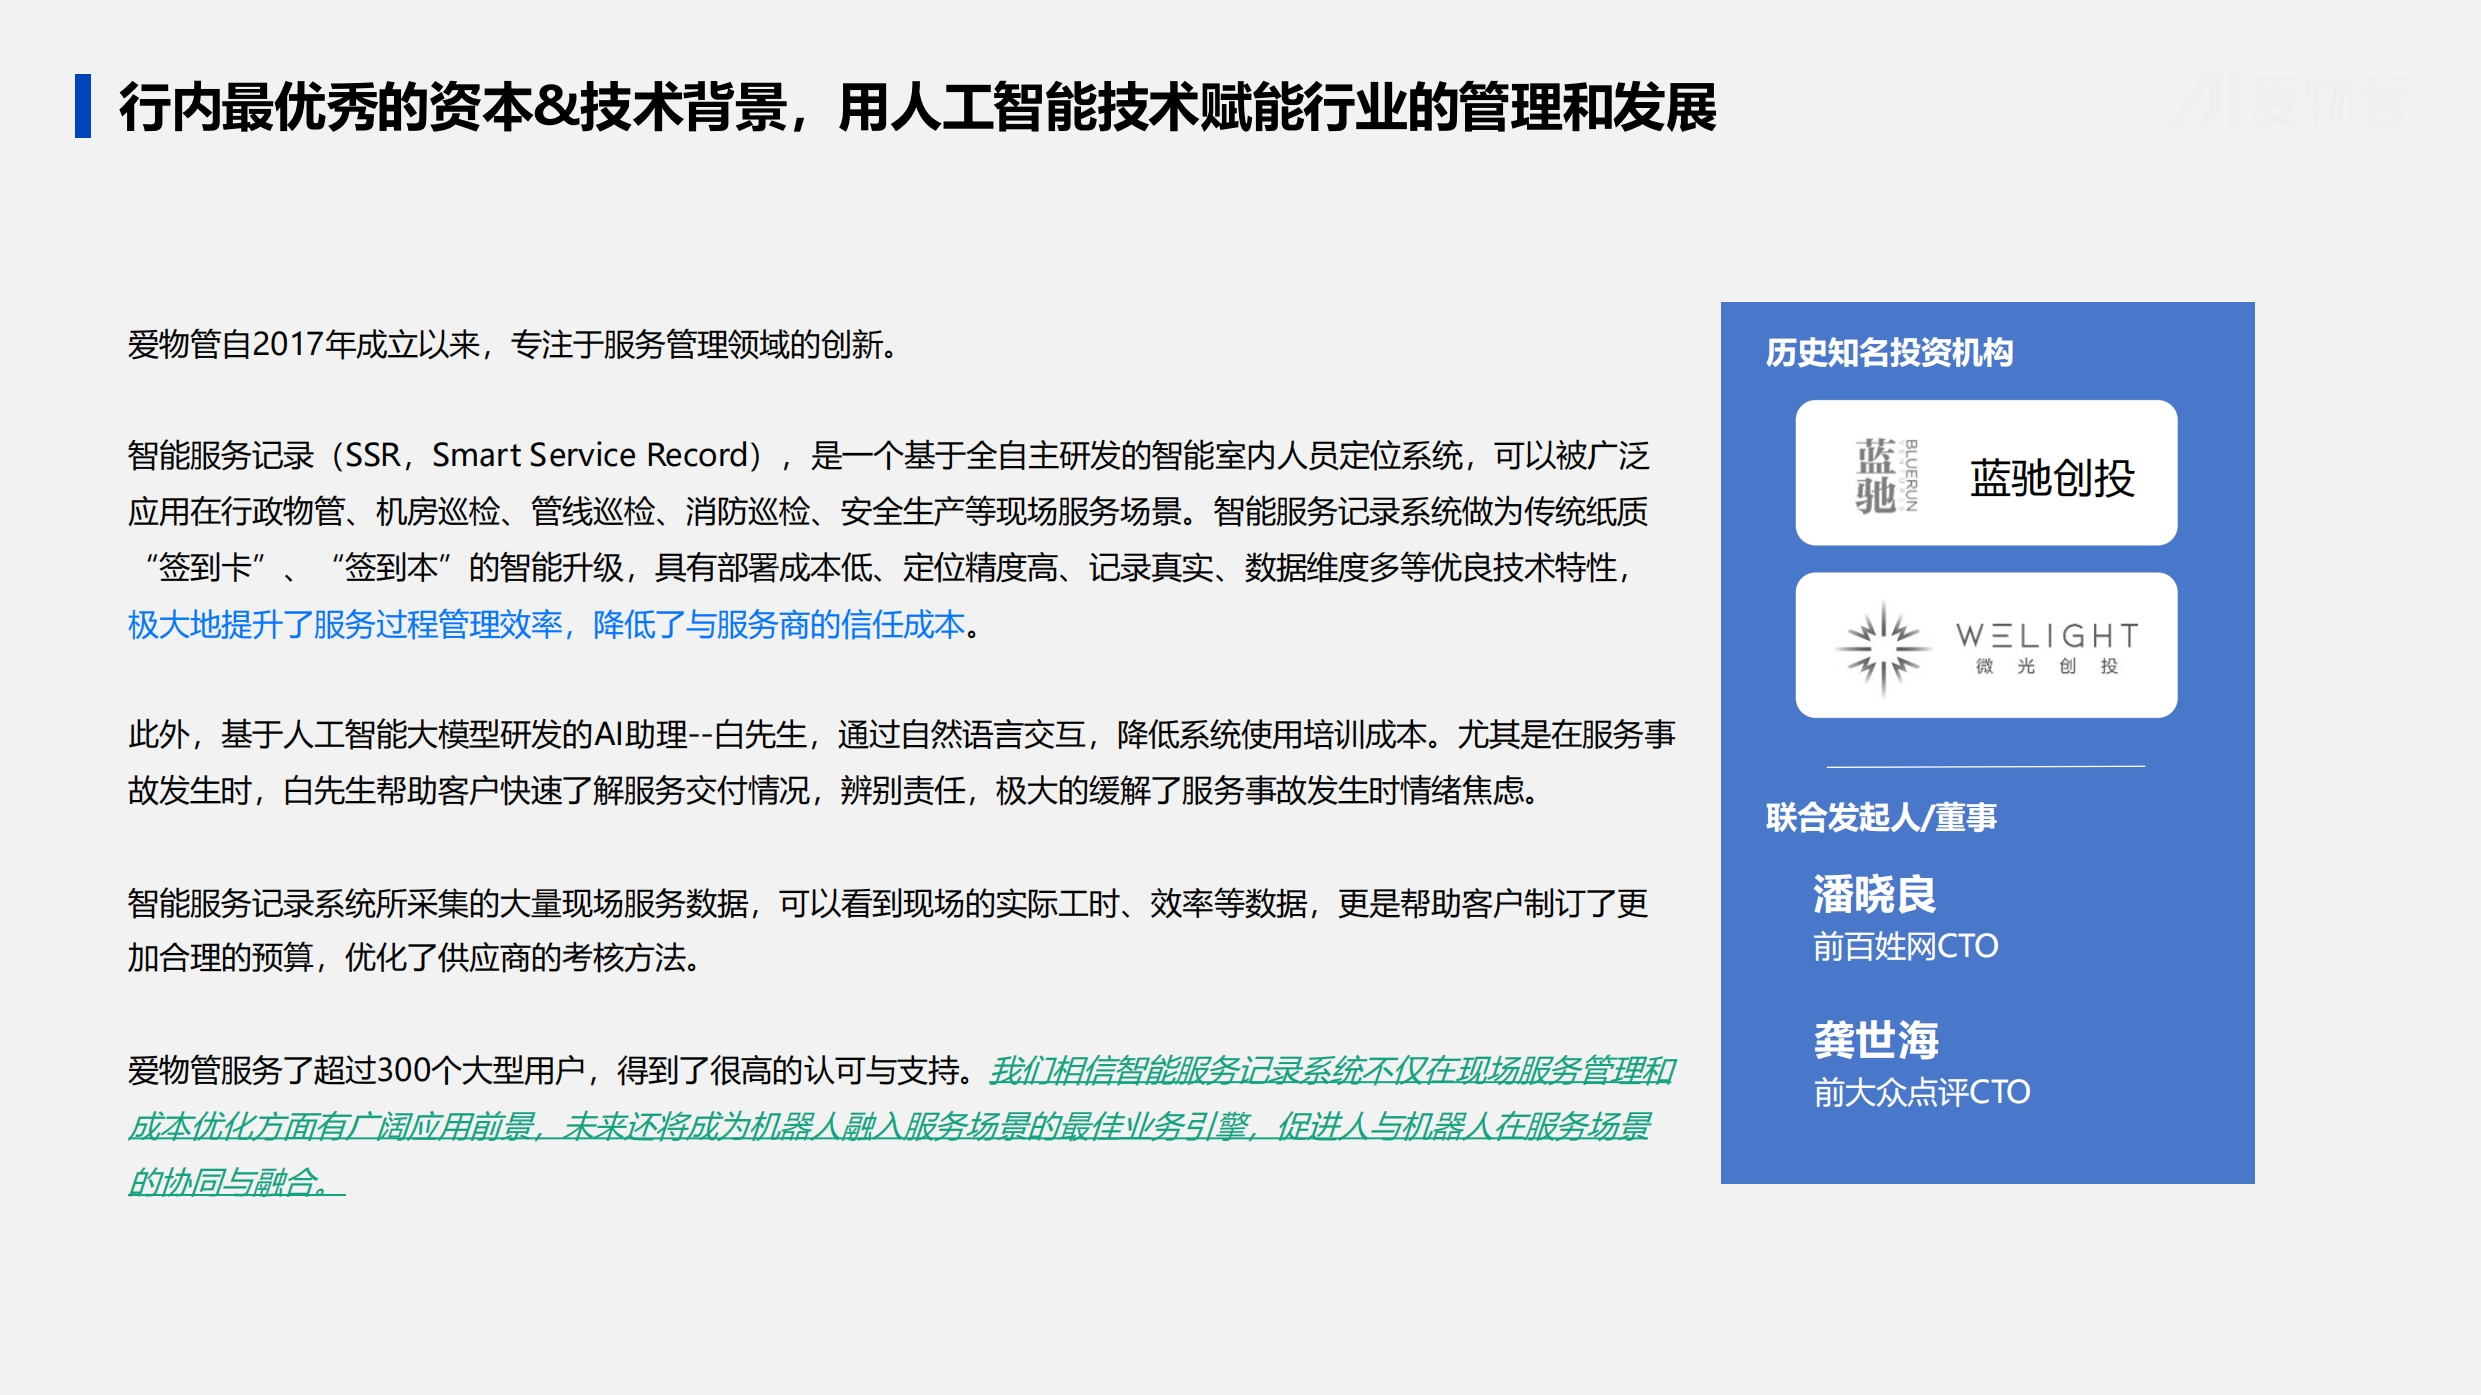
Task: Click the line starting with 加合理的预算
Action: (415, 958)
